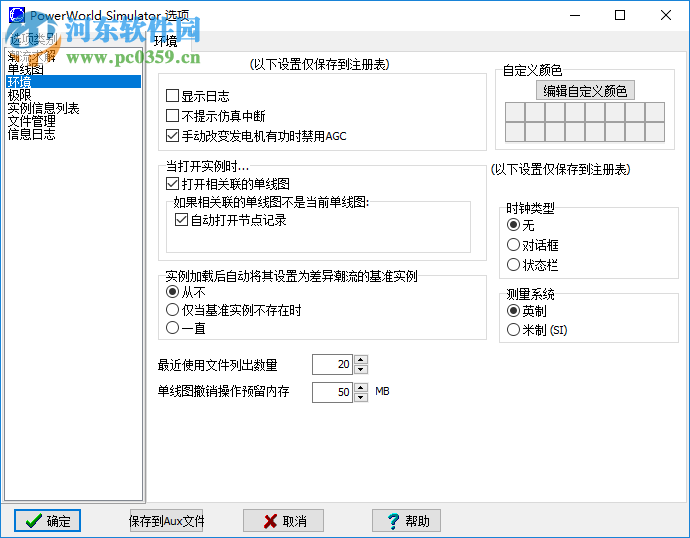Select first custom color swatch in bottom row
The height and width of the screenshot is (538, 690).
[x=515, y=132]
